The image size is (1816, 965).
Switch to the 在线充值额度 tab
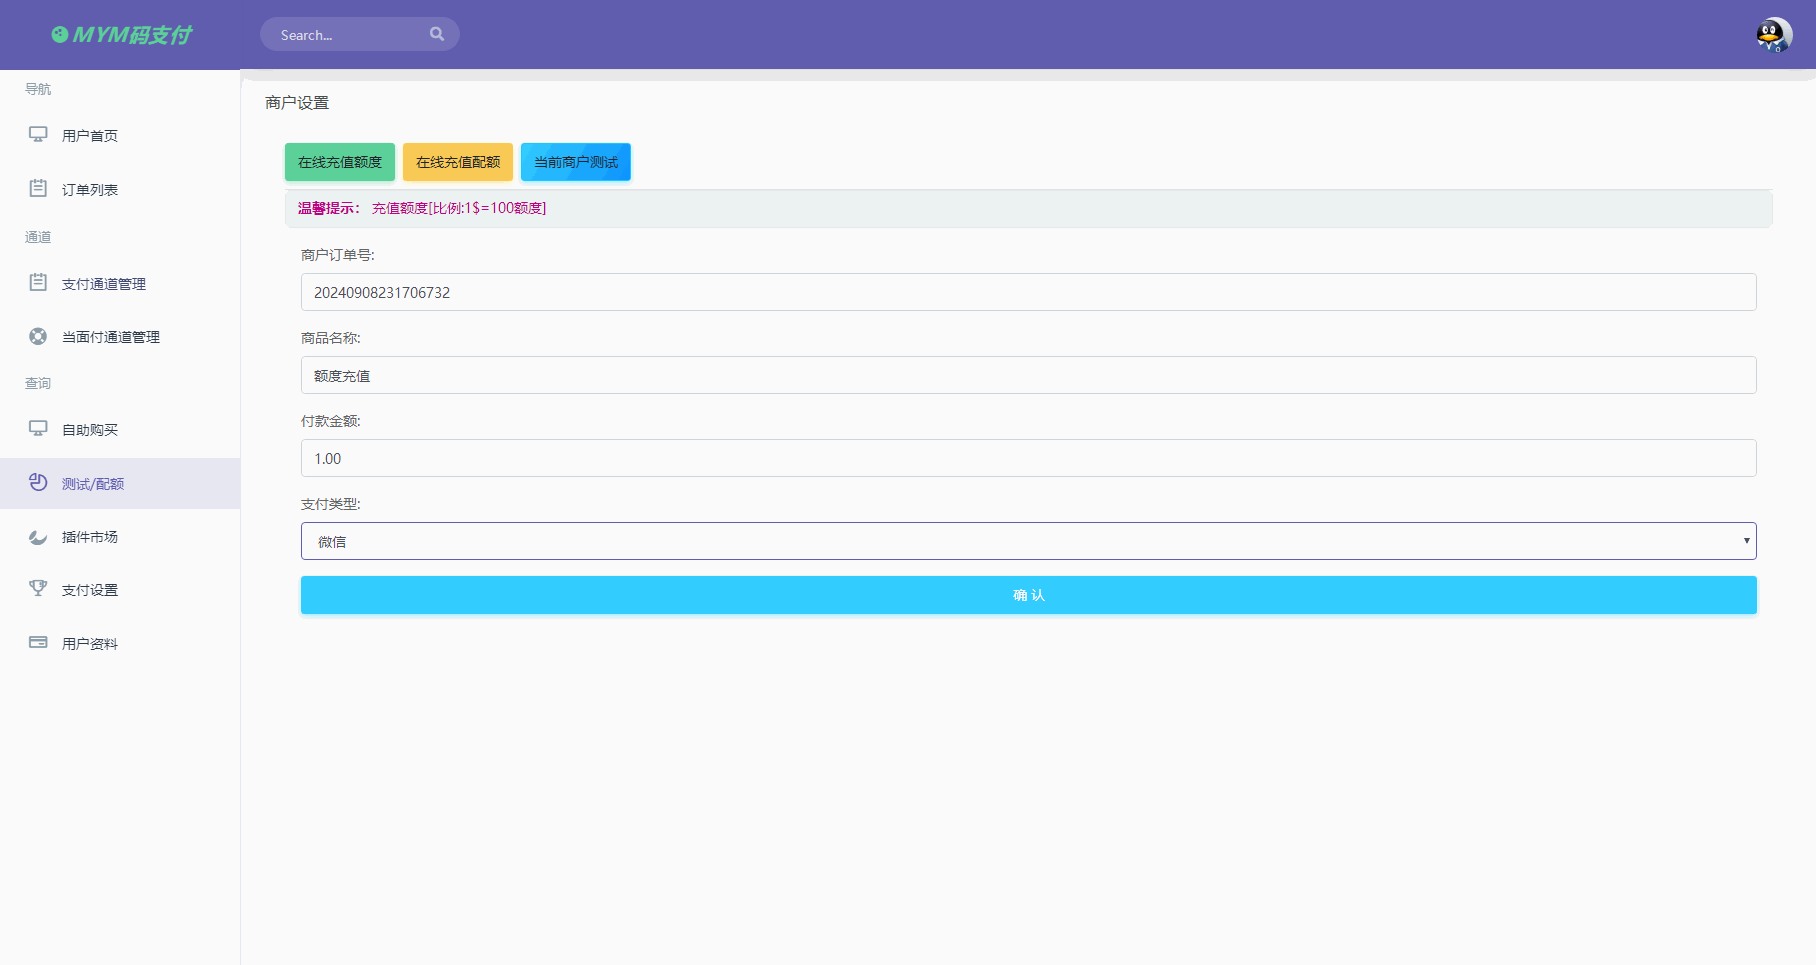pyautogui.click(x=340, y=162)
